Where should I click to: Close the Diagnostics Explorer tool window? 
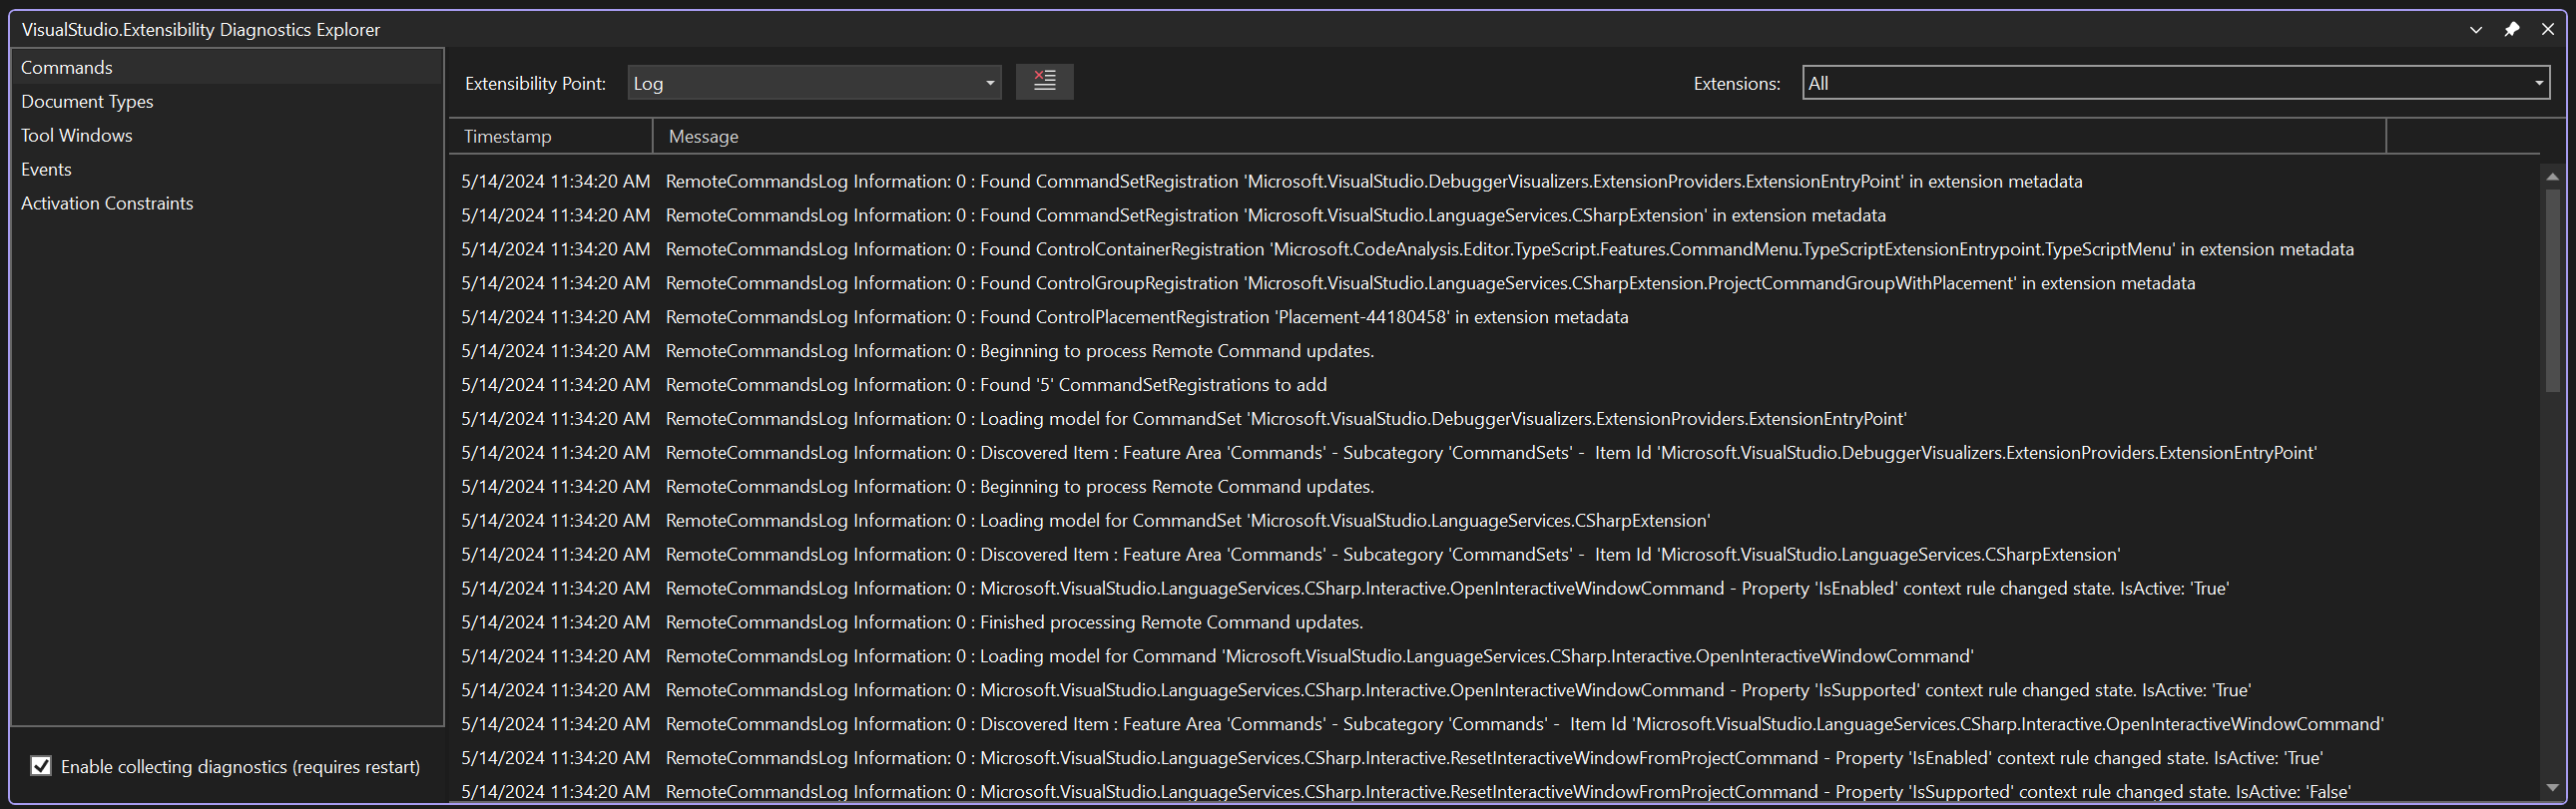point(2547,29)
